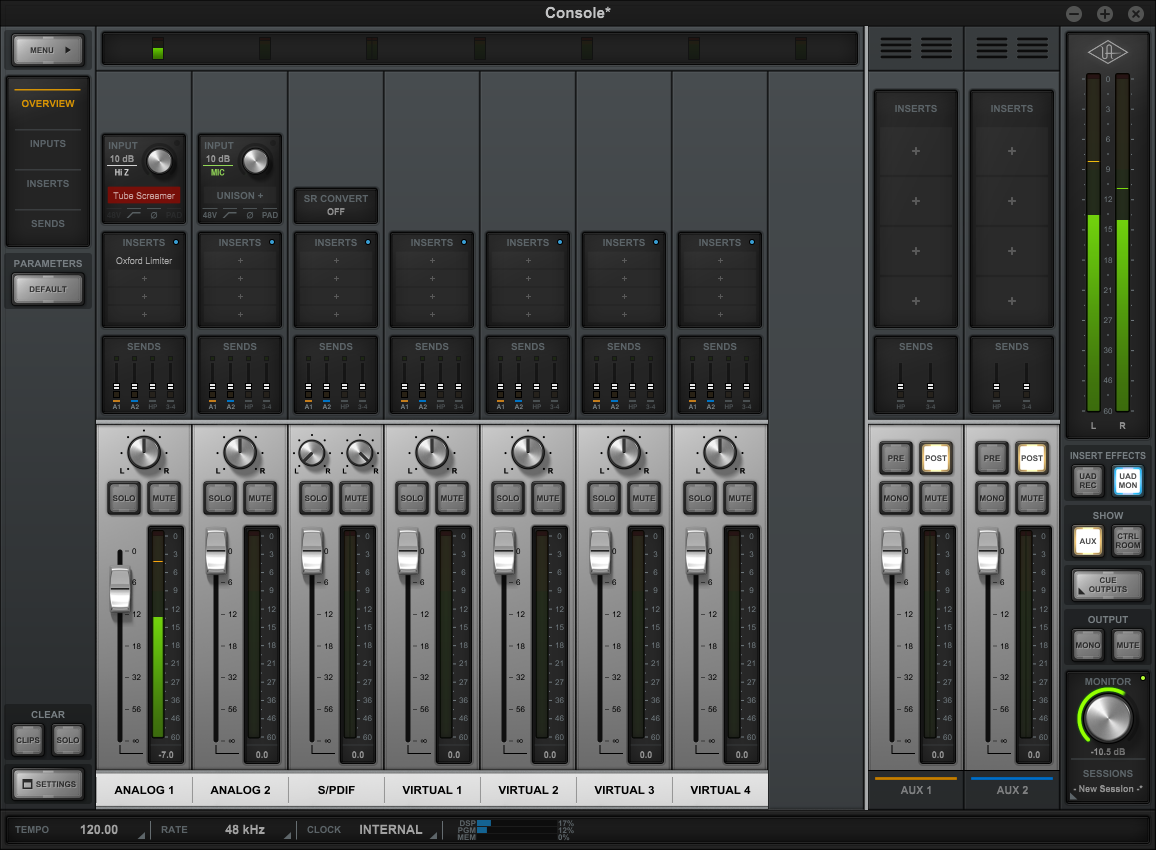The width and height of the screenshot is (1156, 850).
Task: Mute the S/PDIF channel
Action: pyautogui.click(x=355, y=498)
